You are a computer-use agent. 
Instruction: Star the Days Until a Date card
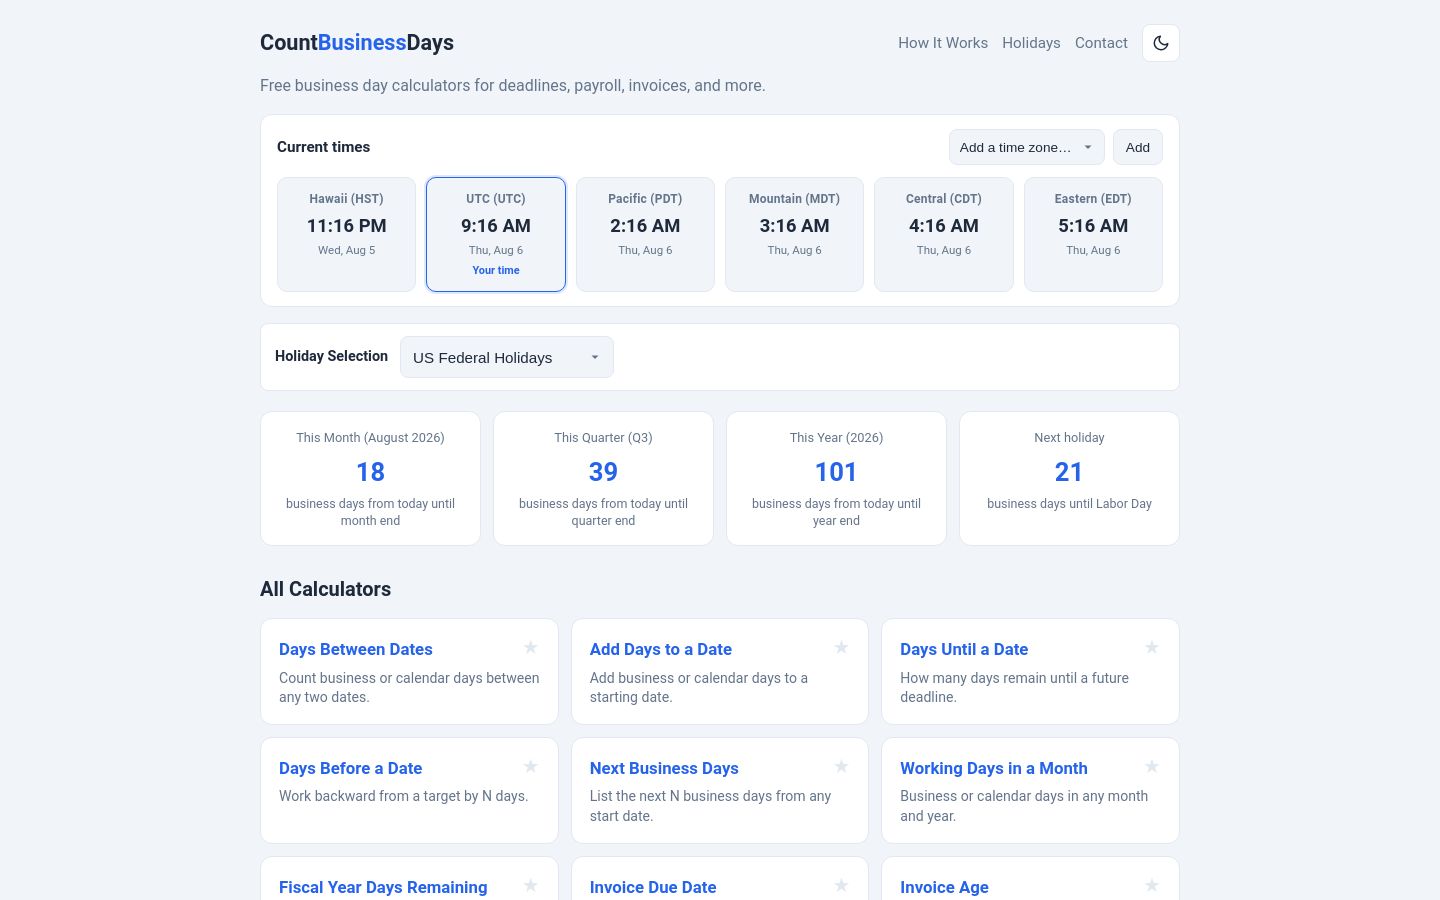(1152, 648)
